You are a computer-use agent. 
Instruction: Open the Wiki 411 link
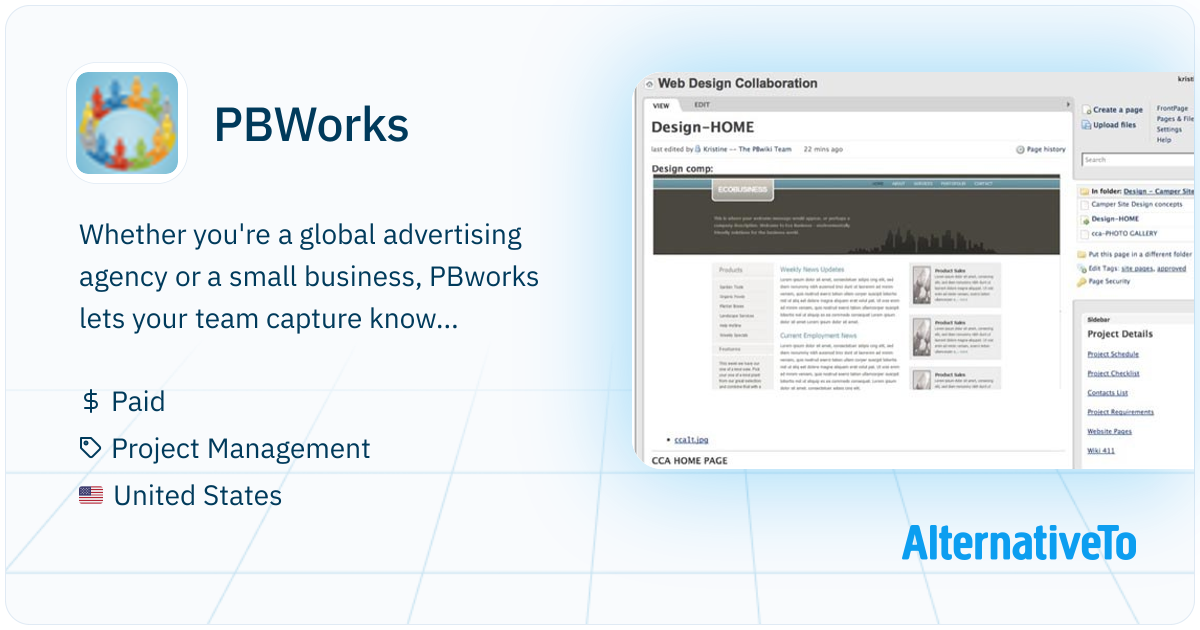[x=1101, y=451]
